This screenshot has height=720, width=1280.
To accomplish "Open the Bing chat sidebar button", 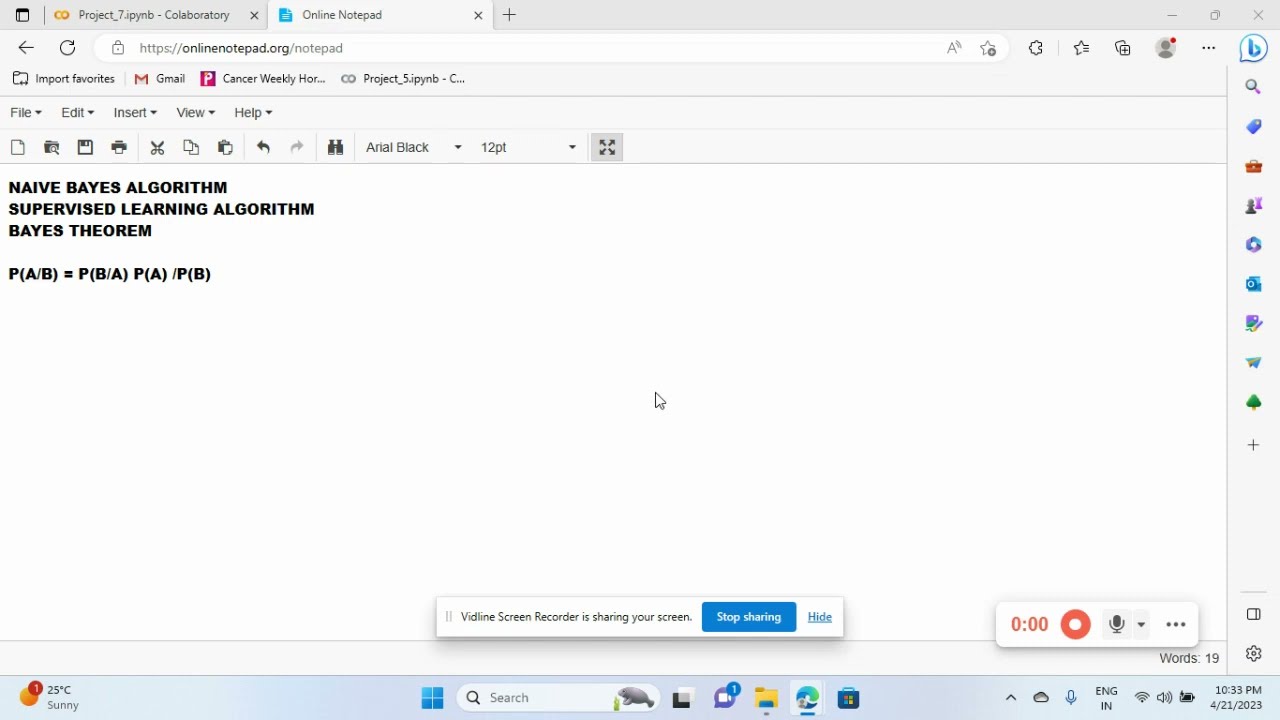I will pyautogui.click(x=1253, y=48).
